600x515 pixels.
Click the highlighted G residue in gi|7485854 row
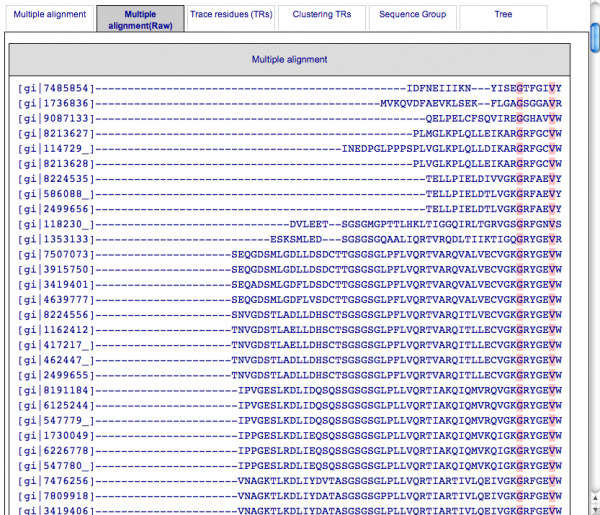pyautogui.click(x=520, y=89)
